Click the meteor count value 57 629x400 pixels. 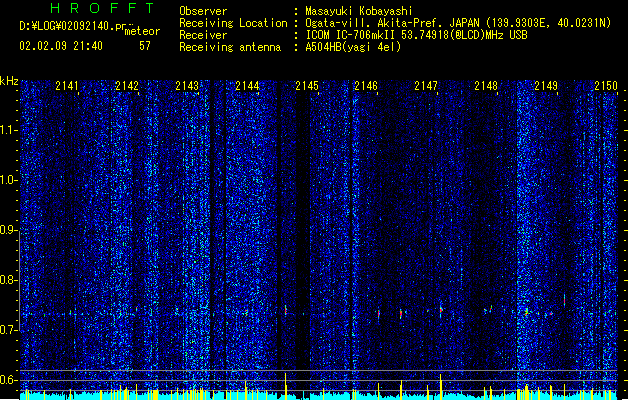pos(145,46)
